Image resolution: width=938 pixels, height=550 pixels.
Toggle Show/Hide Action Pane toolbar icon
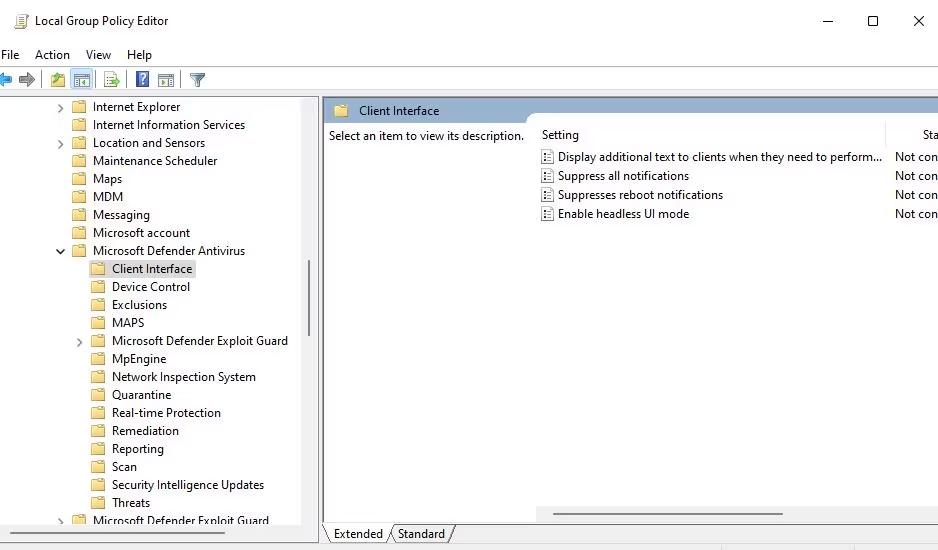click(166, 80)
